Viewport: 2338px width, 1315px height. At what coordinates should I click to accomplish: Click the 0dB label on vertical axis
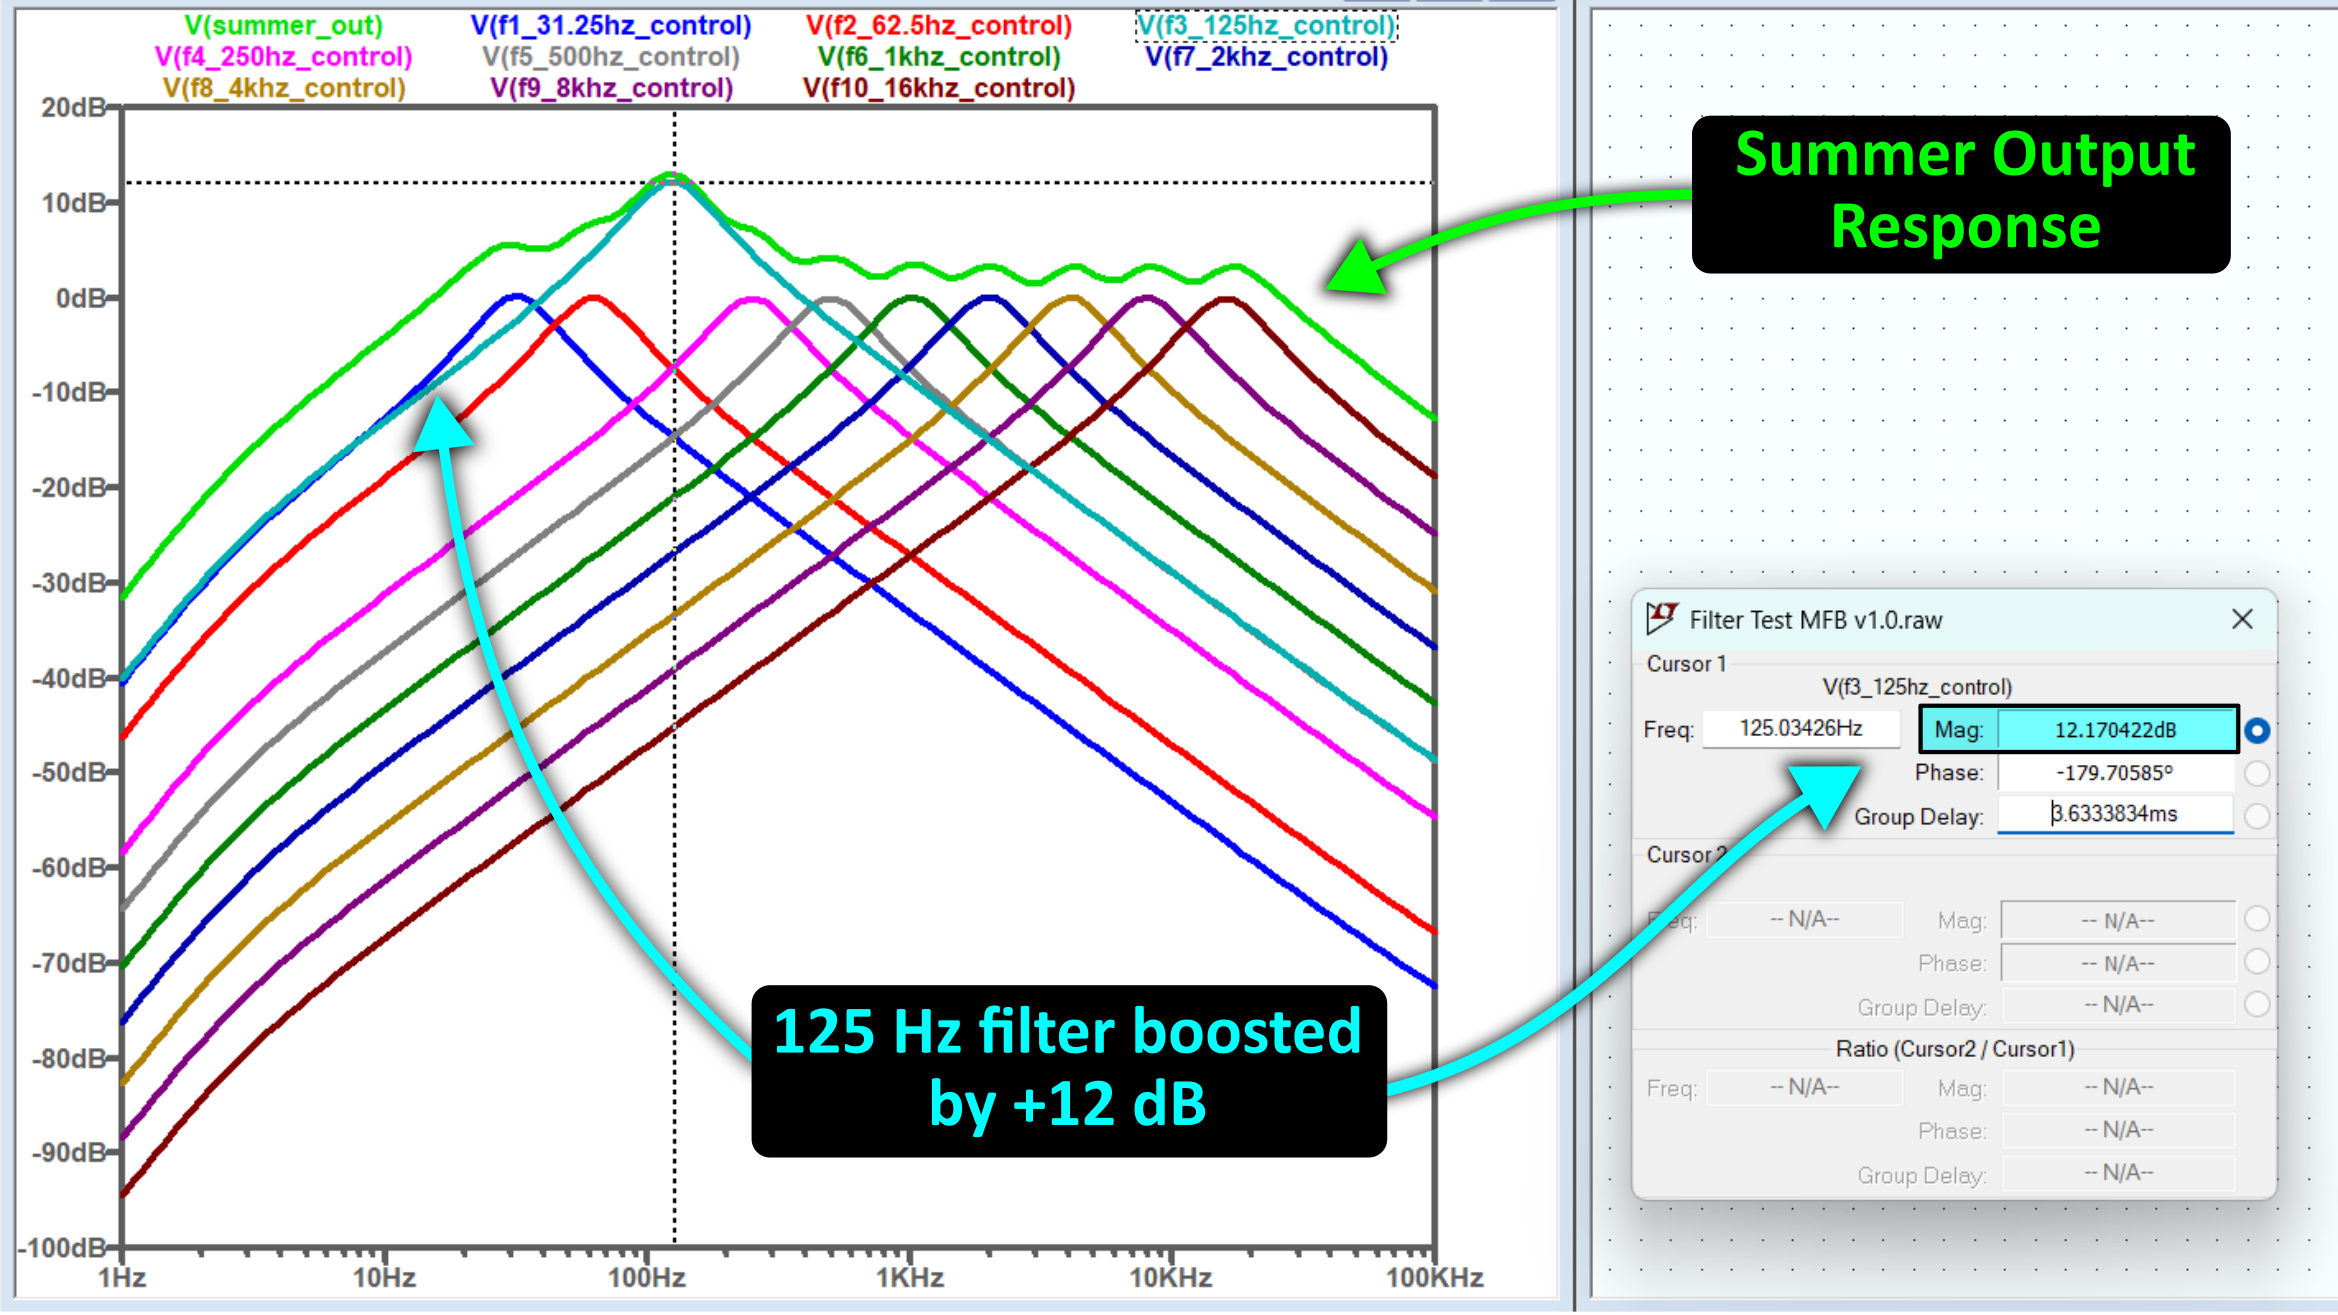point(81,298)
